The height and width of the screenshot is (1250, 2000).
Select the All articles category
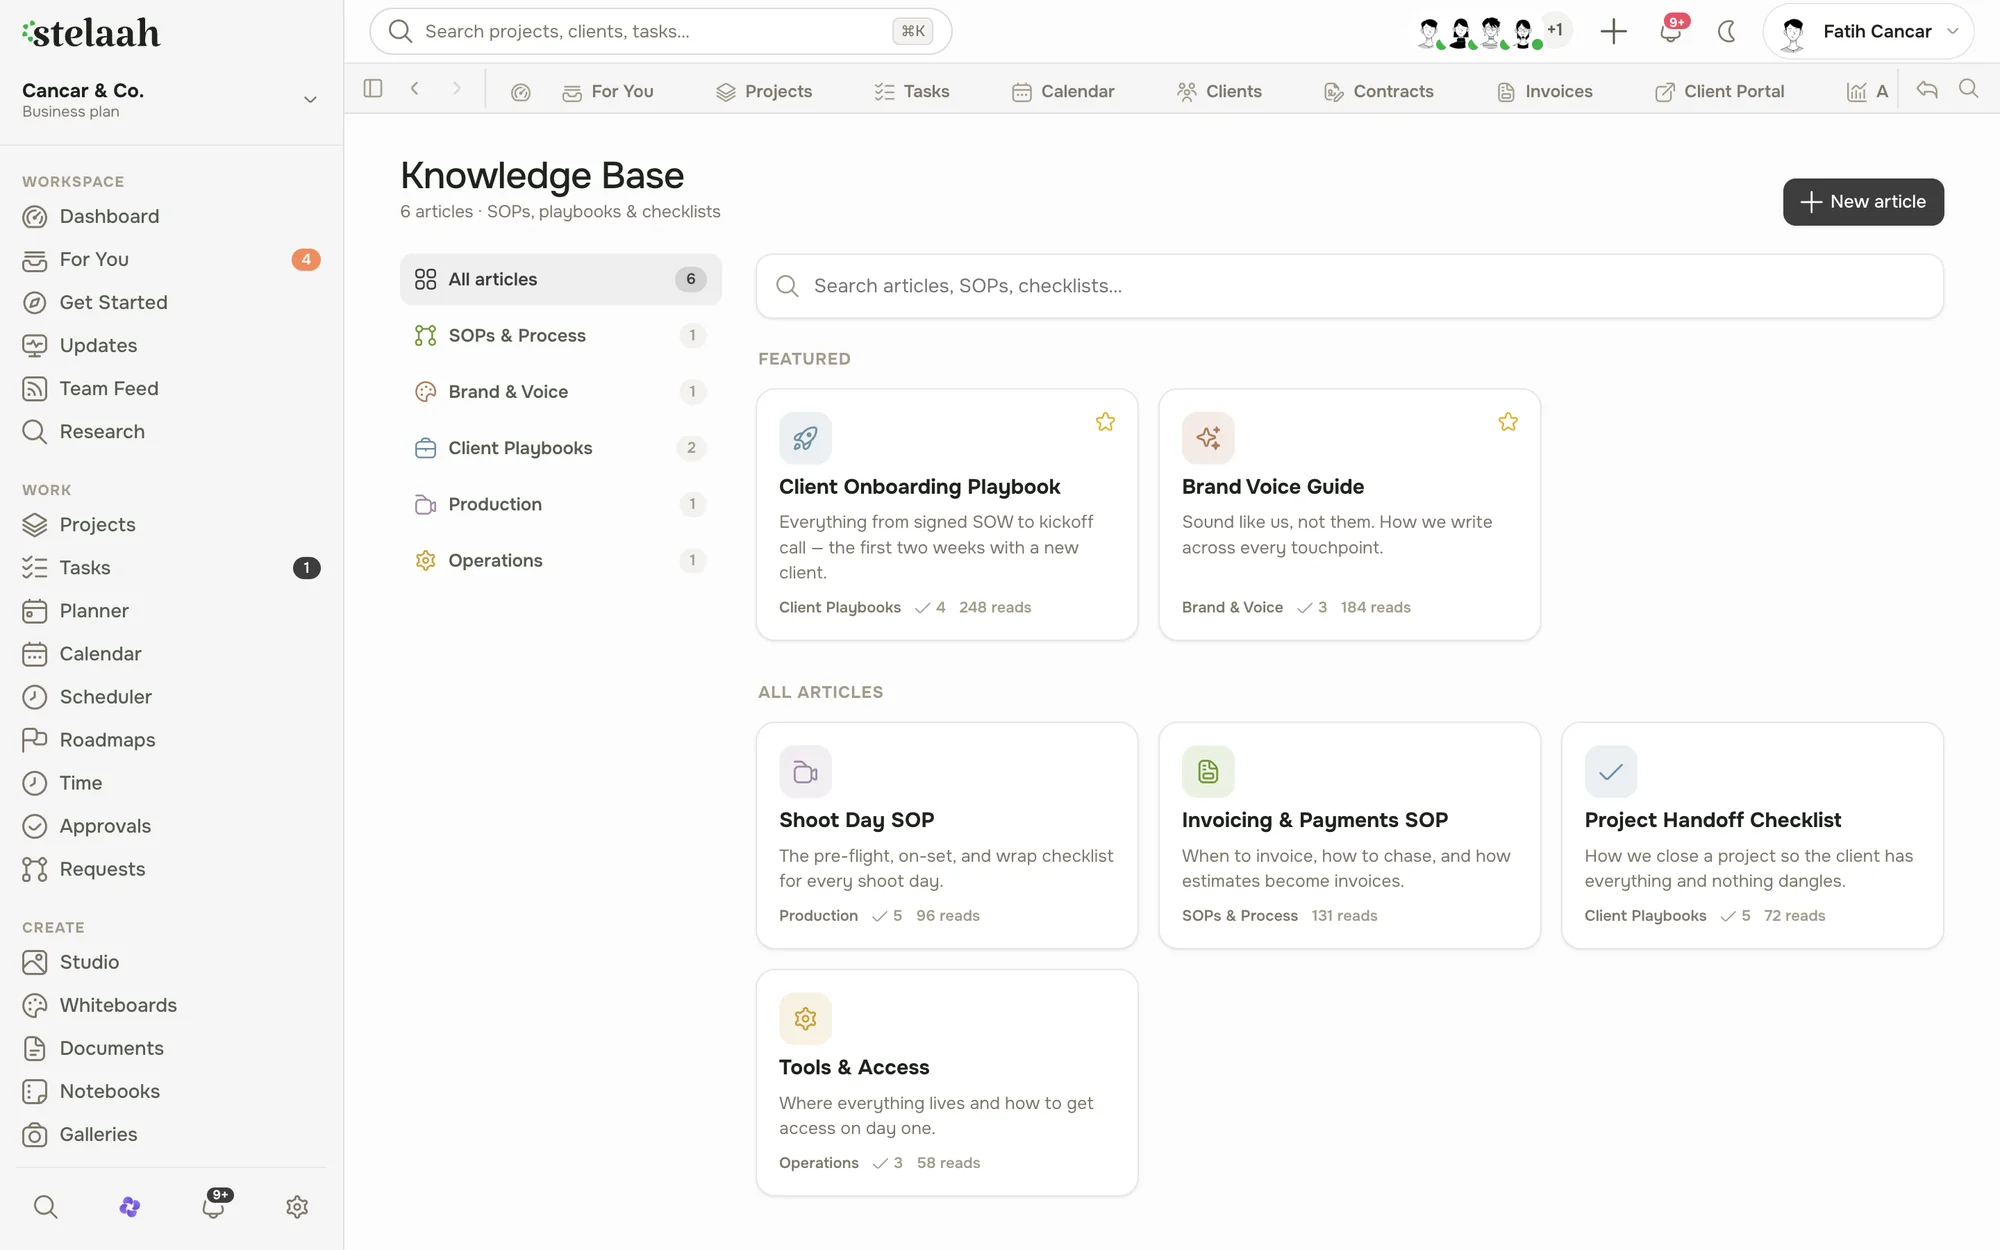[561, 279]
